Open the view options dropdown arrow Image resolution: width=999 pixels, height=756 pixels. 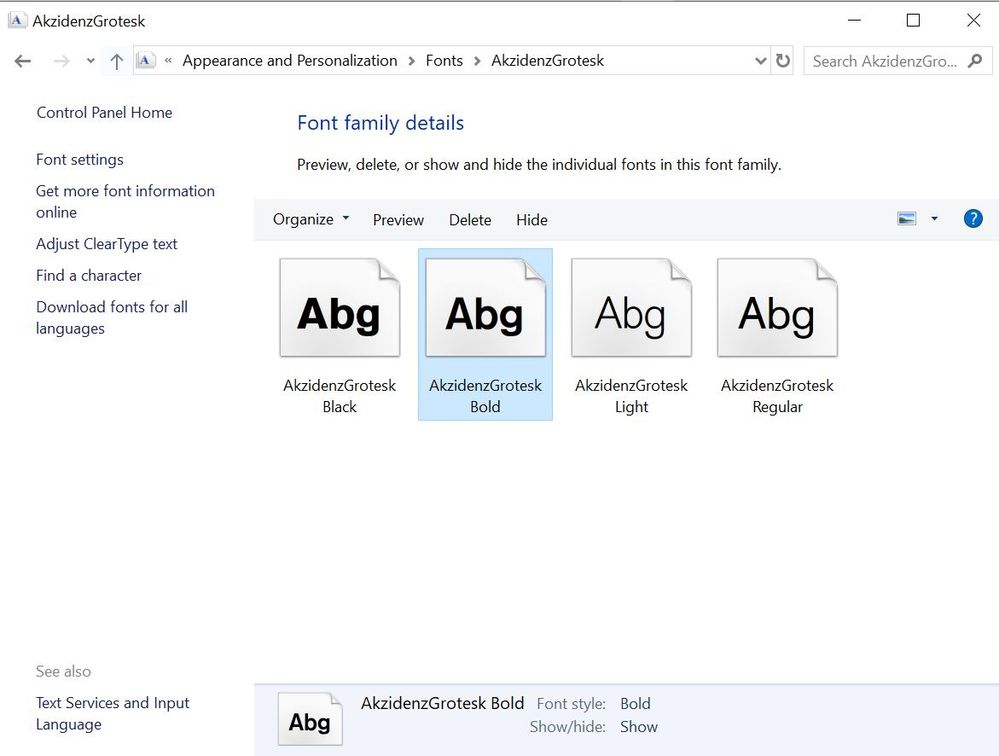coord(934,218)
